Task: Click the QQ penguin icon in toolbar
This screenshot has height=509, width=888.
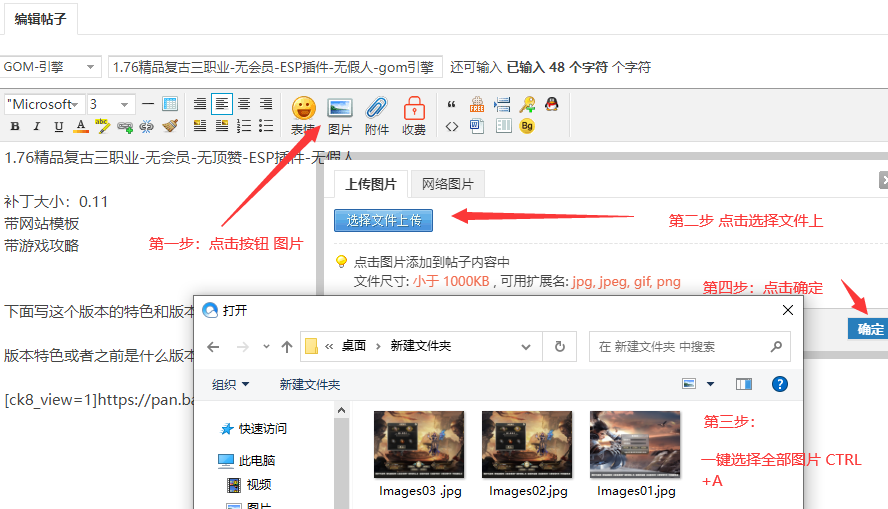Action: click(x=550, y=104)
